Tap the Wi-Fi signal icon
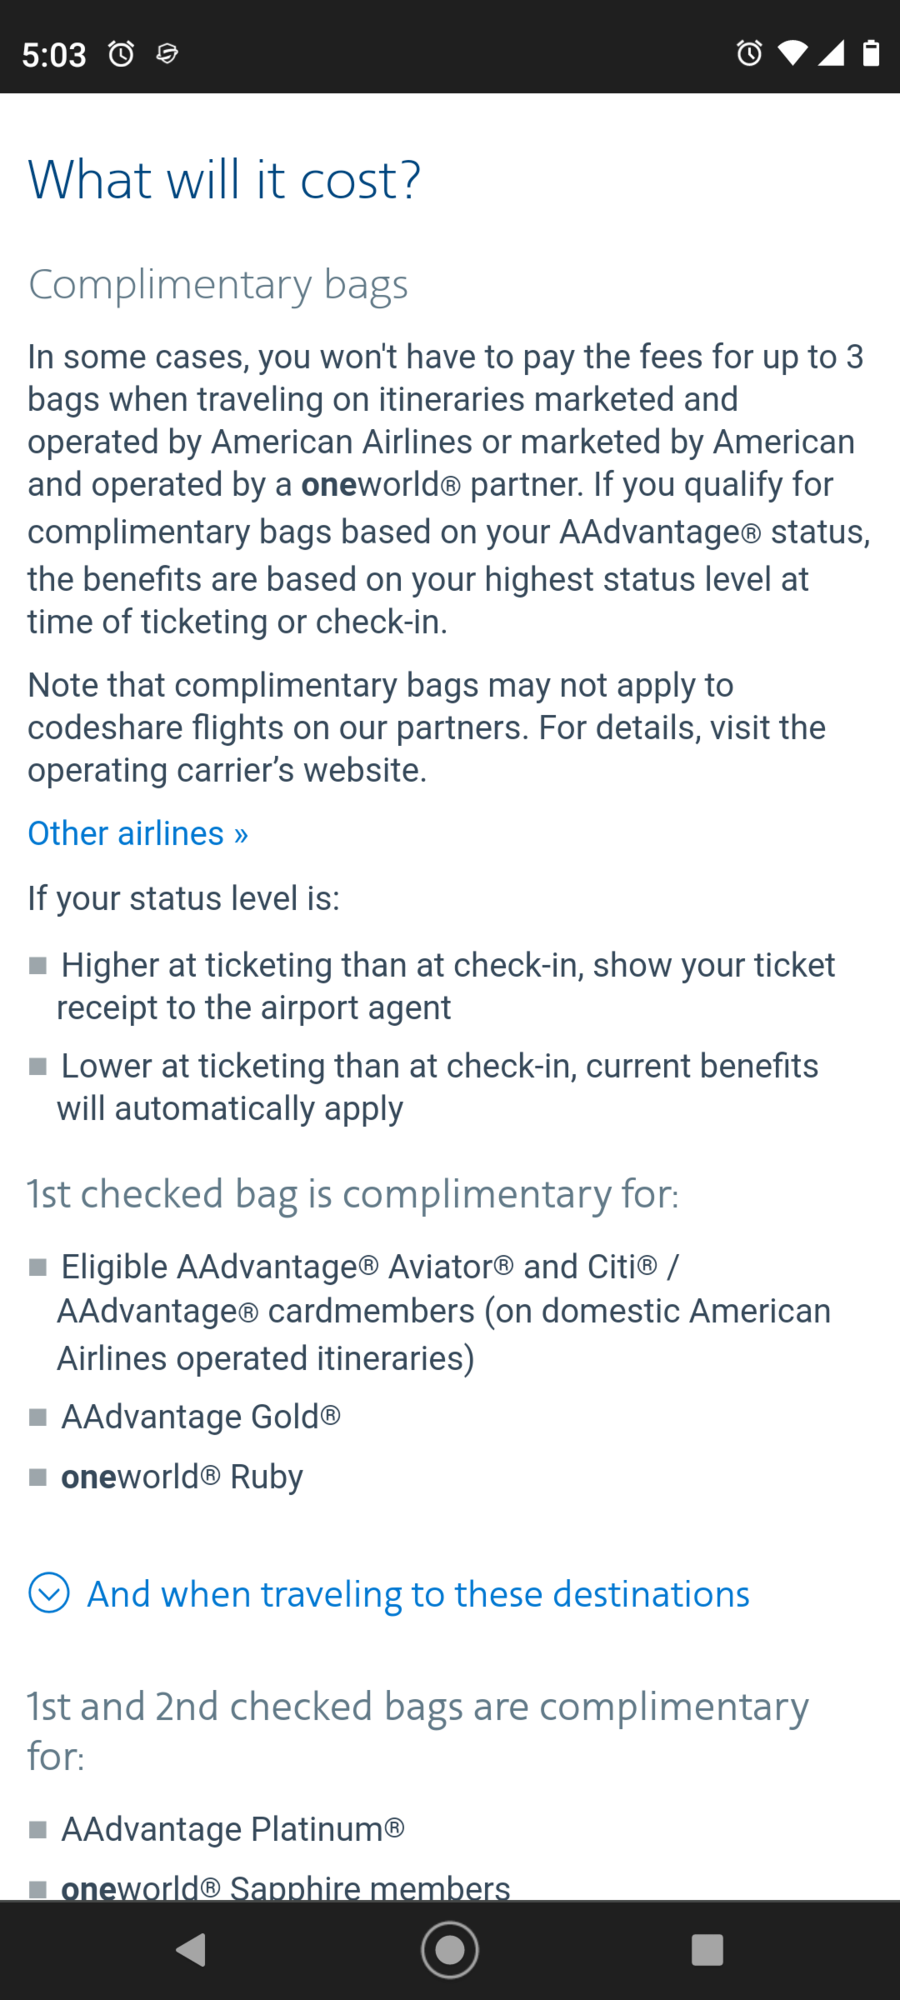This screenshot has width=900, height=2000. [792, 53]
